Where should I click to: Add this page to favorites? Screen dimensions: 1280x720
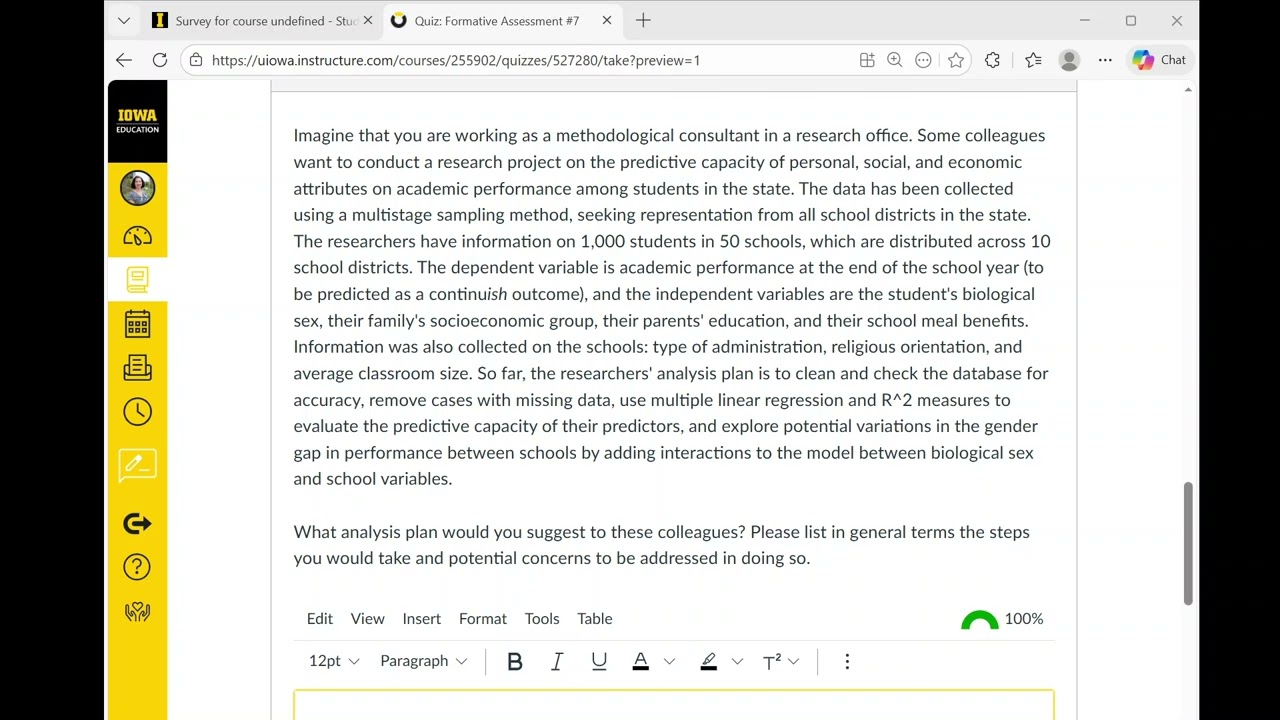pyautogui.click(x=956, y=60)
